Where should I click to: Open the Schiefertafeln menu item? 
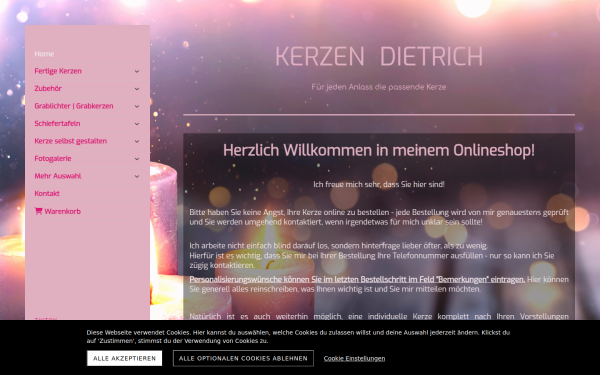click(x=57, y=124)
